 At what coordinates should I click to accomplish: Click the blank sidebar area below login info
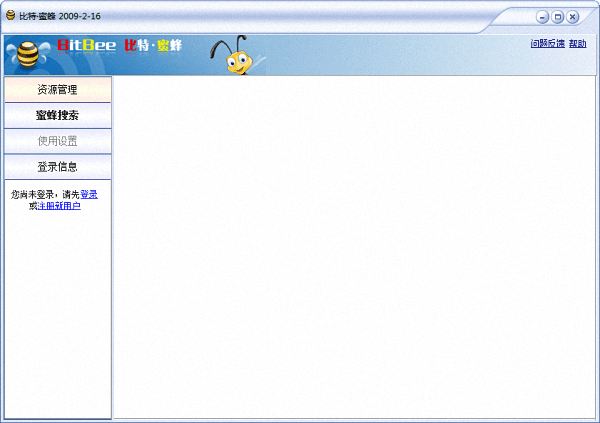coord(57,310)
